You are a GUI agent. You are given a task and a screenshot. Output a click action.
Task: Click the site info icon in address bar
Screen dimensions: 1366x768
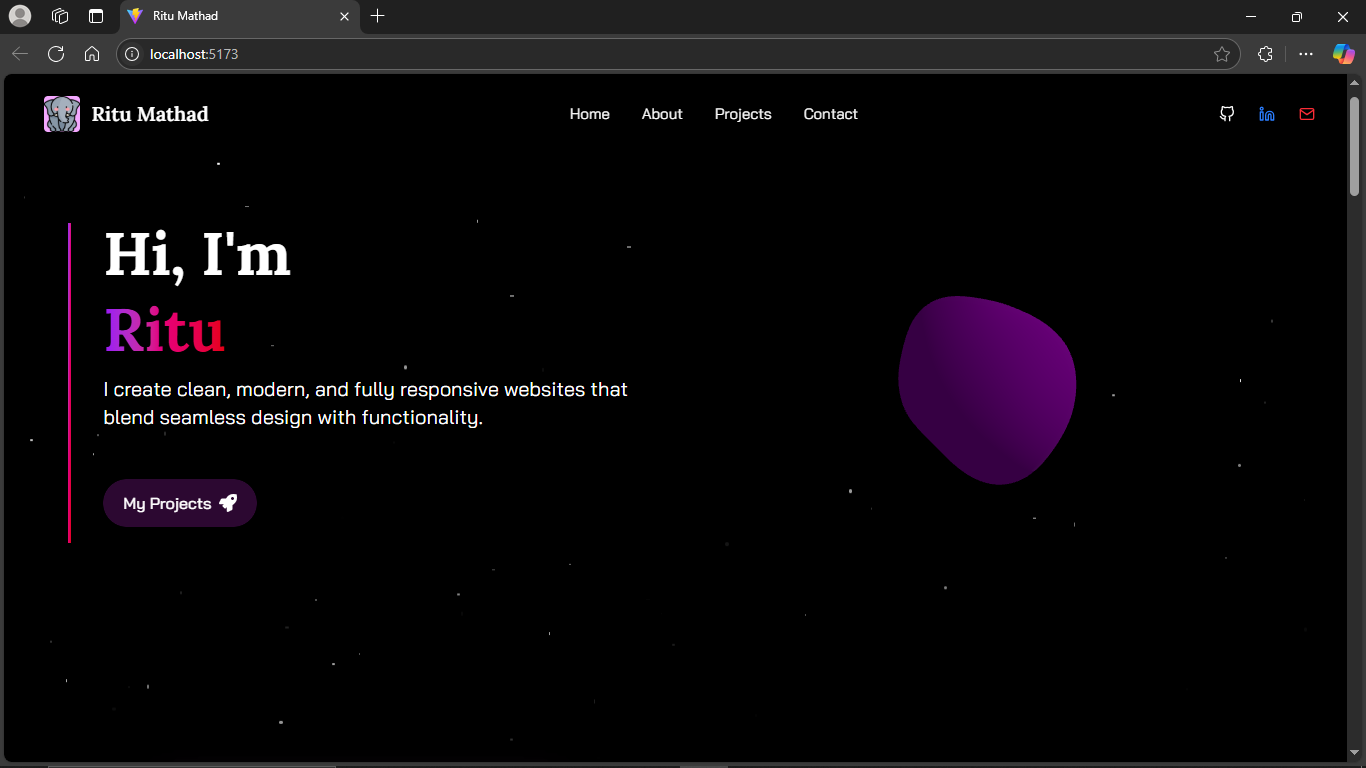[x=132, y=54]
